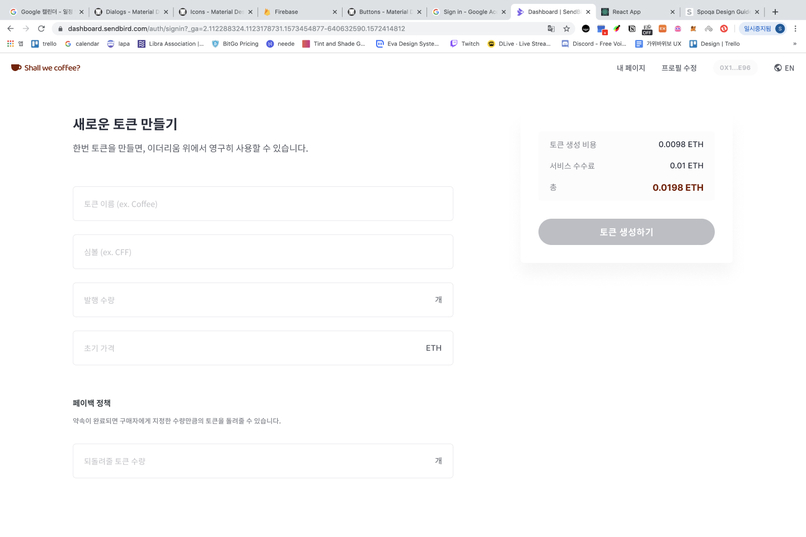Open the Chrome three-dot menu
The image size is (806, 537).
[x=795, y=29]
